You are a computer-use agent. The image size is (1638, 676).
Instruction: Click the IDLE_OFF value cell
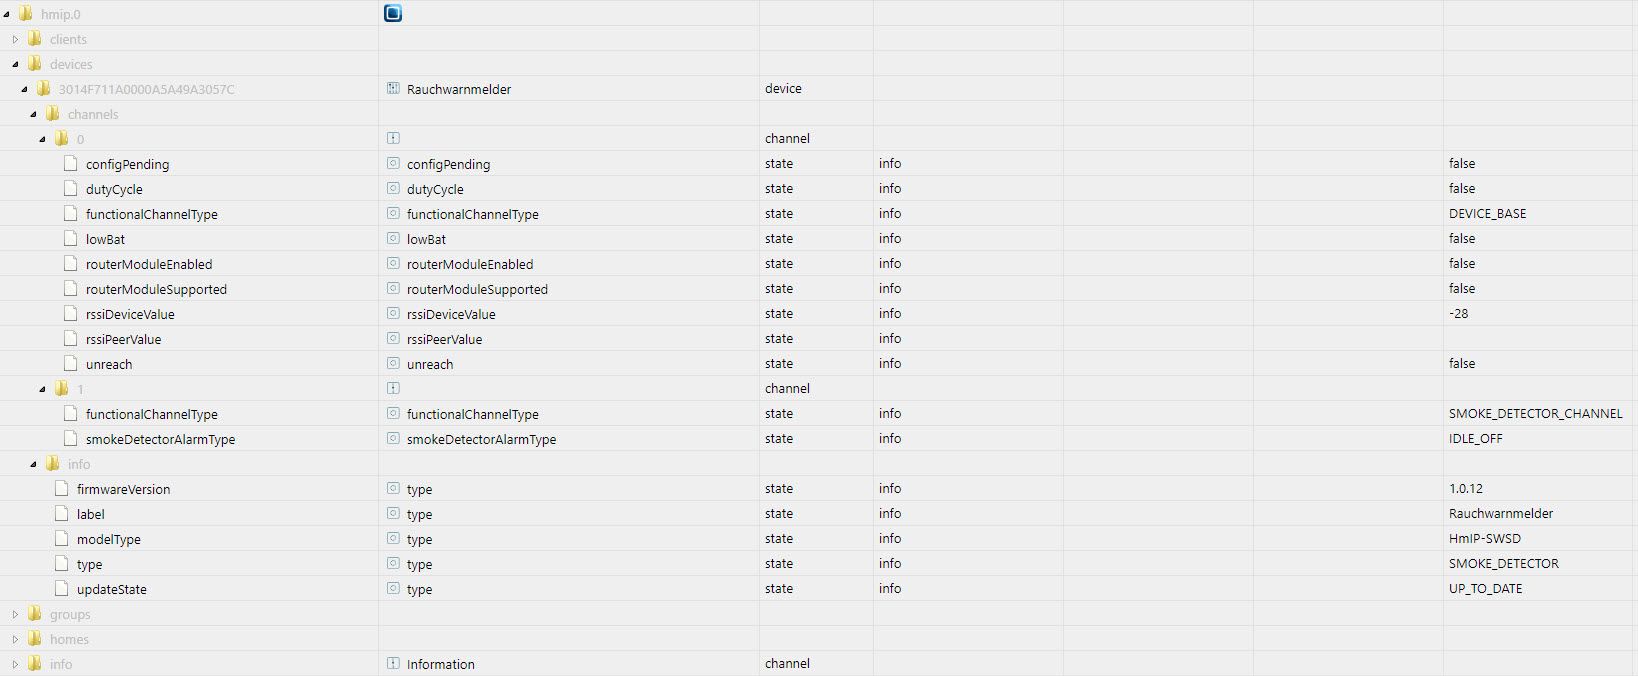[x=1475, y=439]
